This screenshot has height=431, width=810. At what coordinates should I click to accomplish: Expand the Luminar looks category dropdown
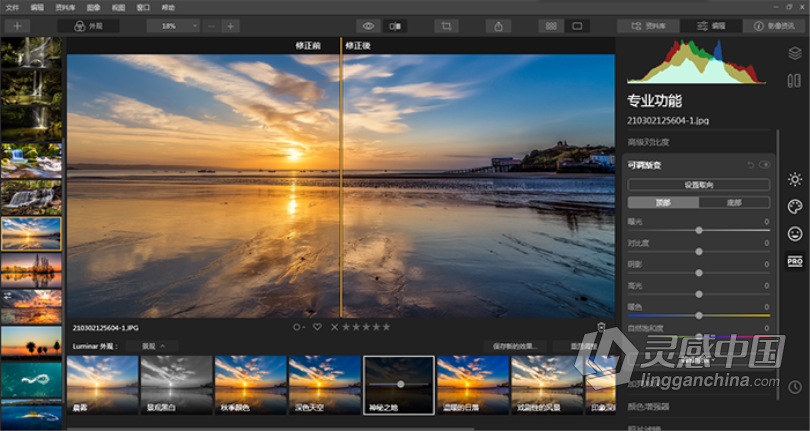152,346
